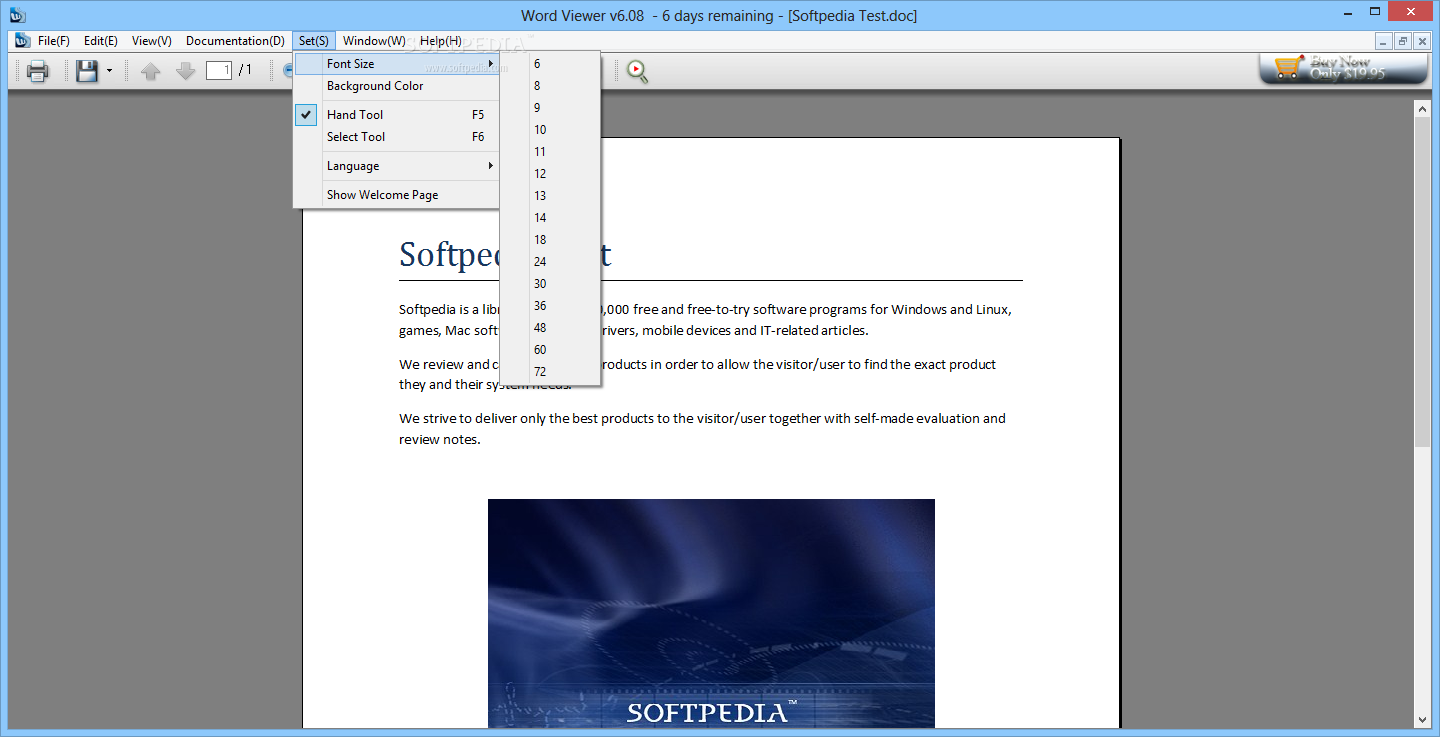Close the inner document window

1421,41
